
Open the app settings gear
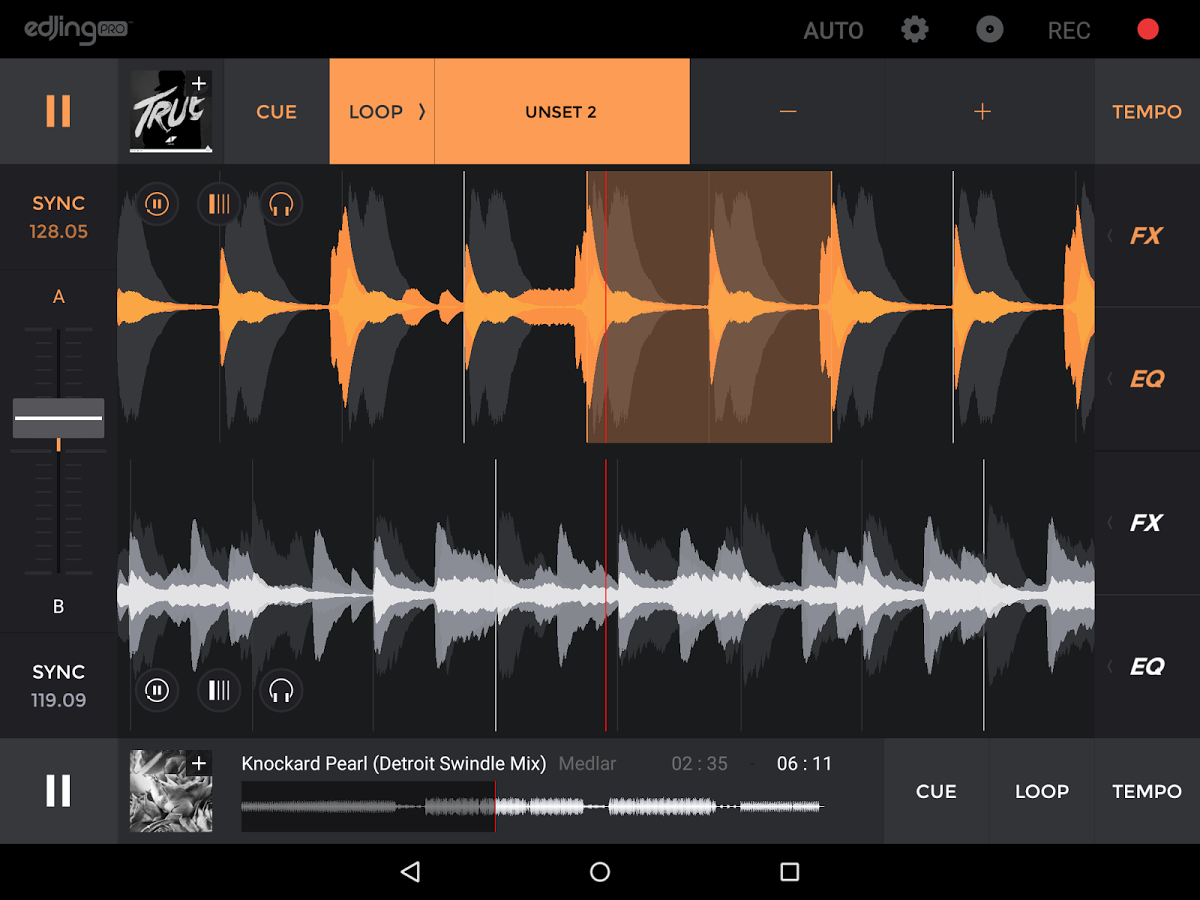click(914, 29)
